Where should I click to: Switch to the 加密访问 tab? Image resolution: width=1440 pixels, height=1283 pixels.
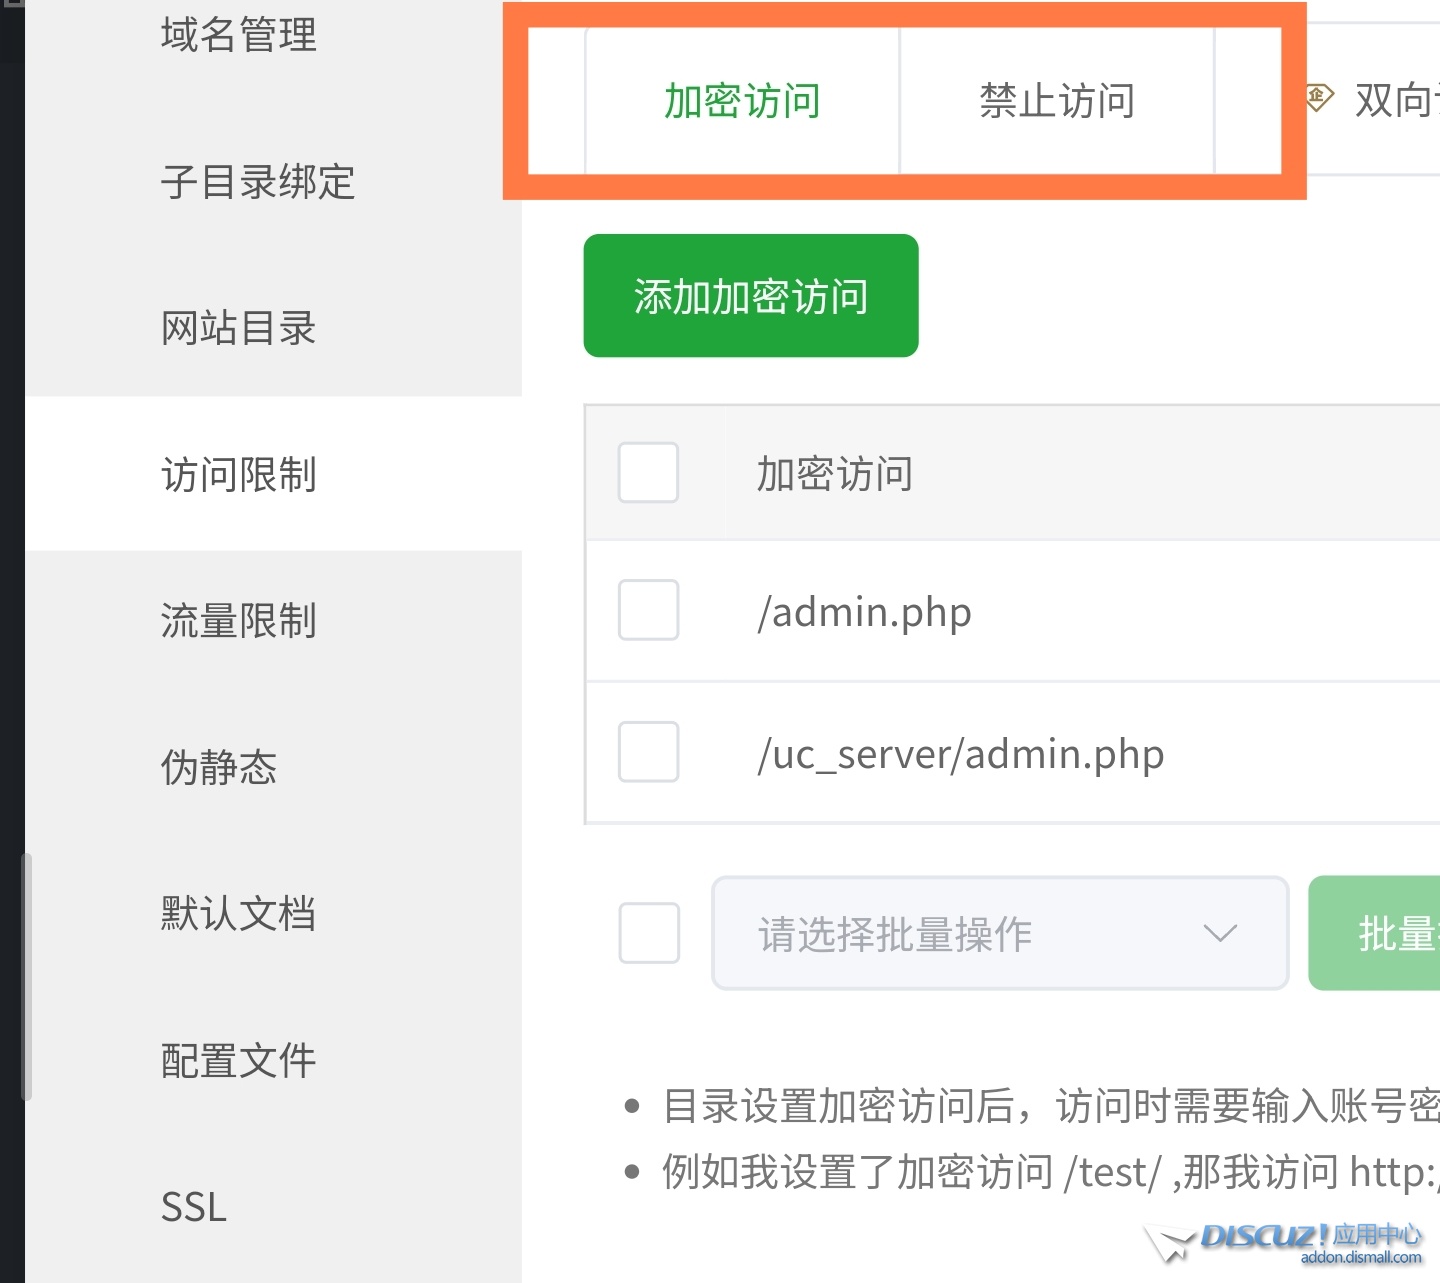coord(742,101)
